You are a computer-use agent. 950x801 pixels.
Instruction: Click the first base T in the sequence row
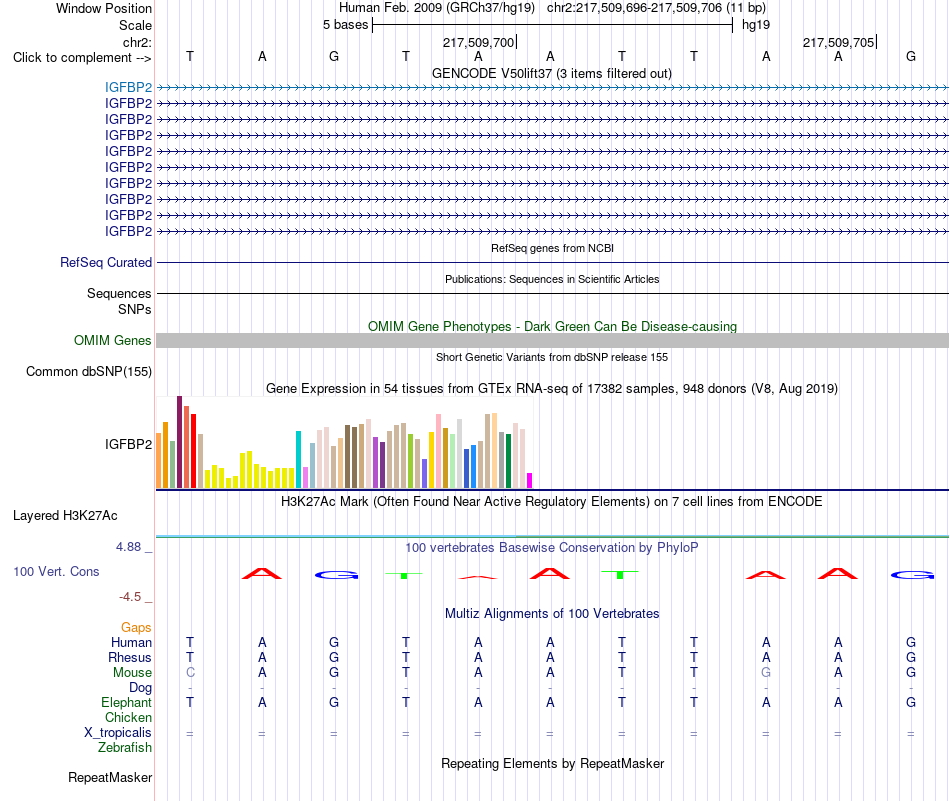(190, 56)
